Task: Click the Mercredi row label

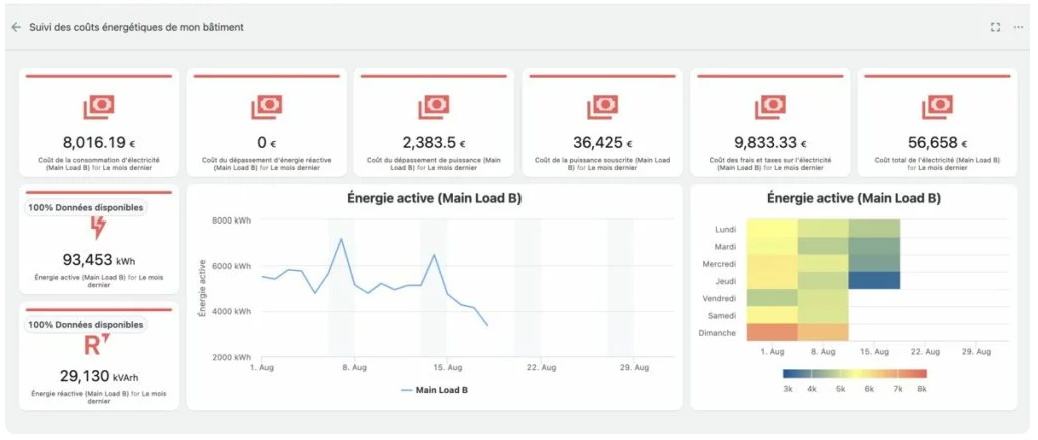Action: pos(720,264)
